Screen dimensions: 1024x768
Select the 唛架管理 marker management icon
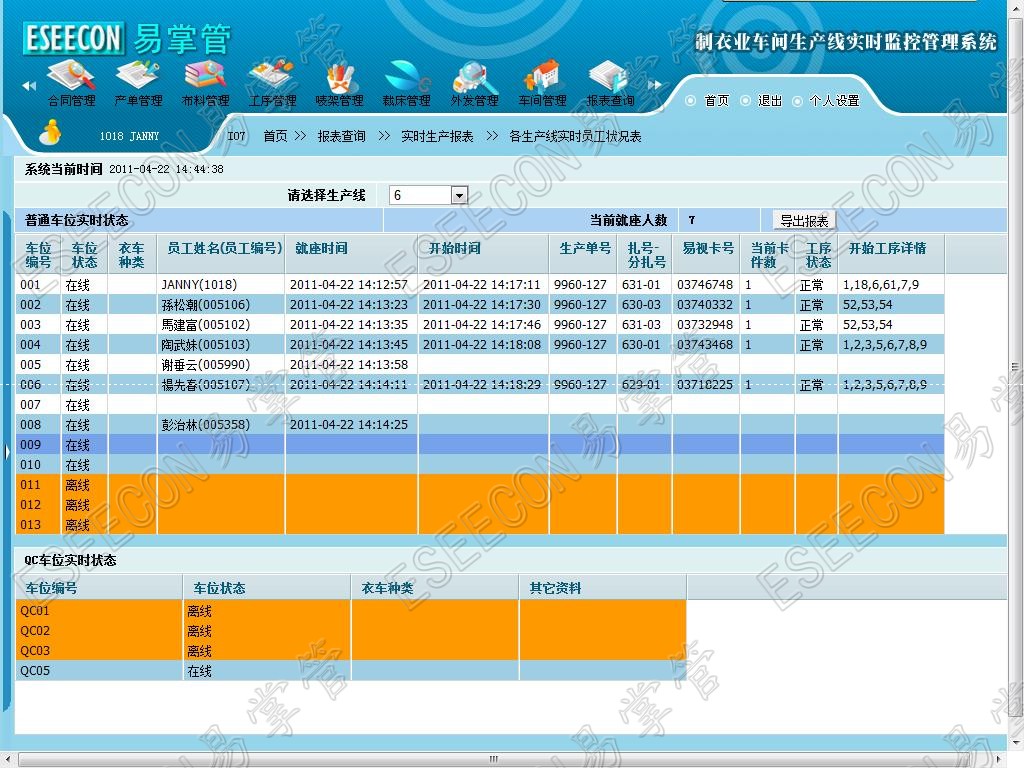pos(339,82)
